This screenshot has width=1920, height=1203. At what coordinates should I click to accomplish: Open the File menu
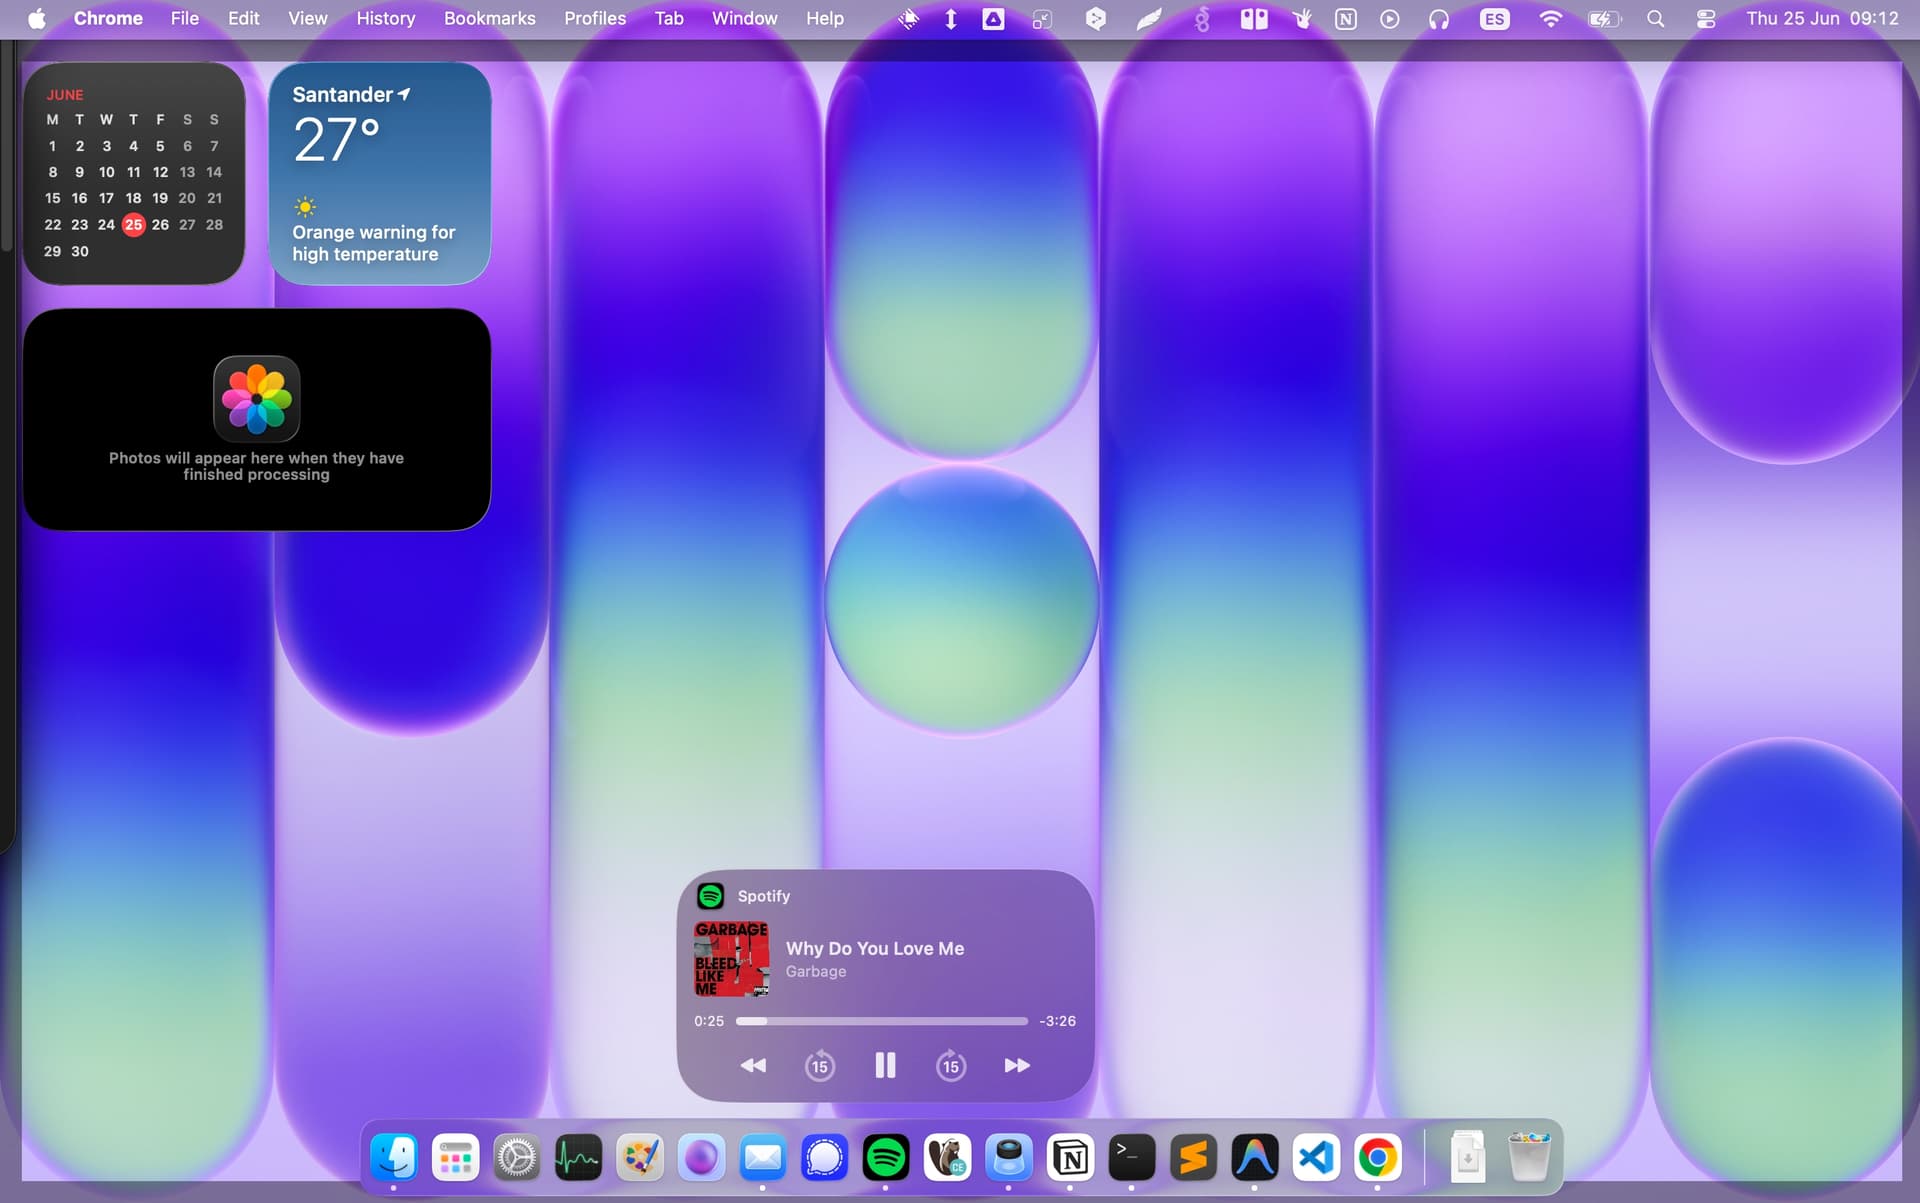[x=185, y=19]
